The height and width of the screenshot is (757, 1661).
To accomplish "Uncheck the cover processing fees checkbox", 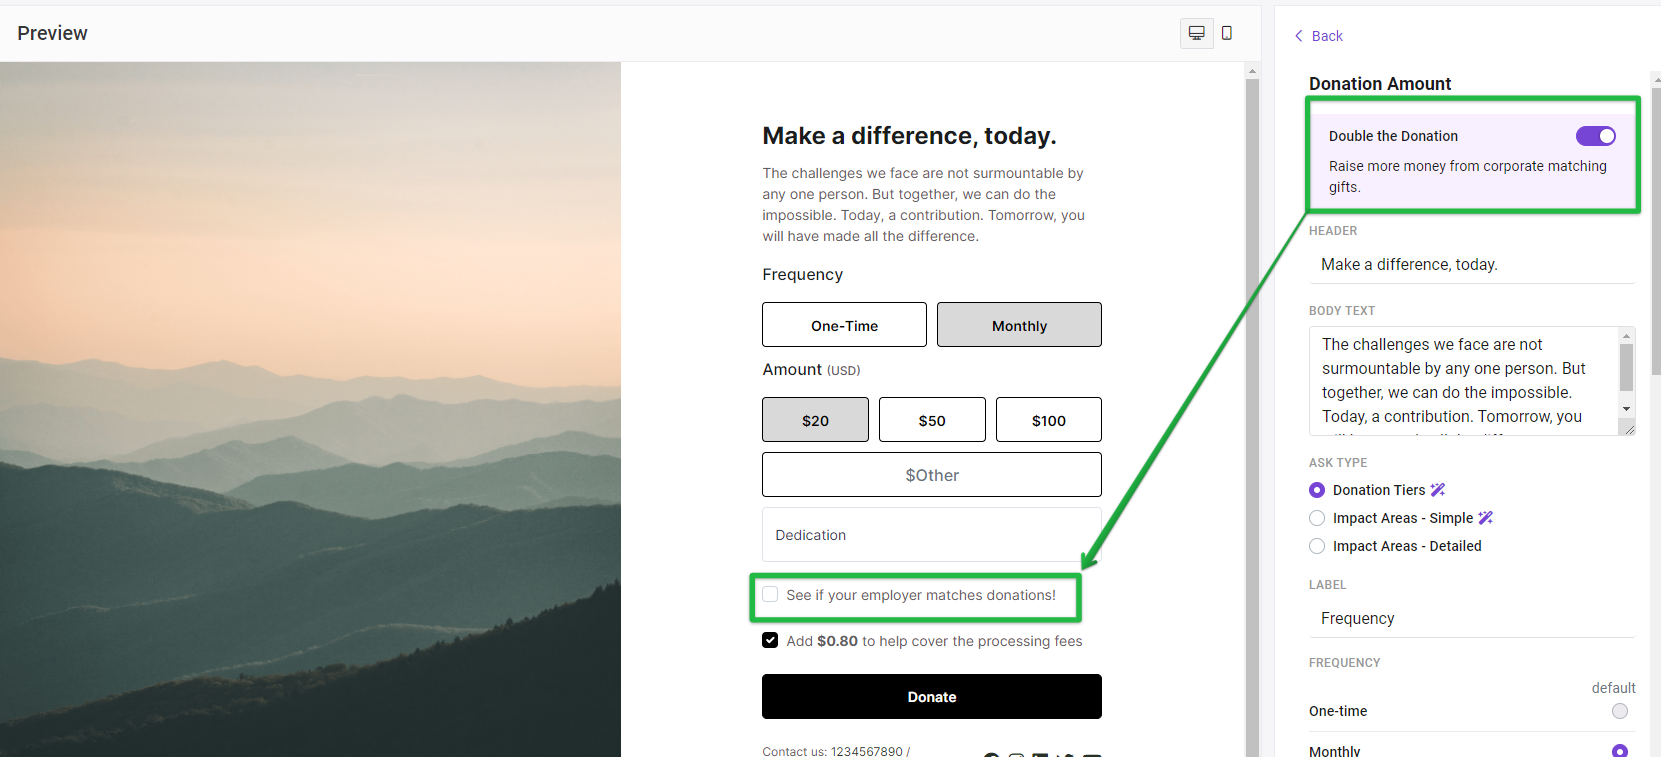I will [x=770, y=640].
